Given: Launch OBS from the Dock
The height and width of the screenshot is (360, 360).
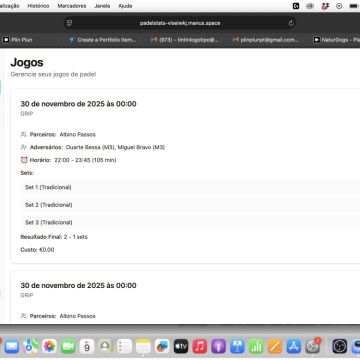Looking at the screenshot, I should coord(340,346).
